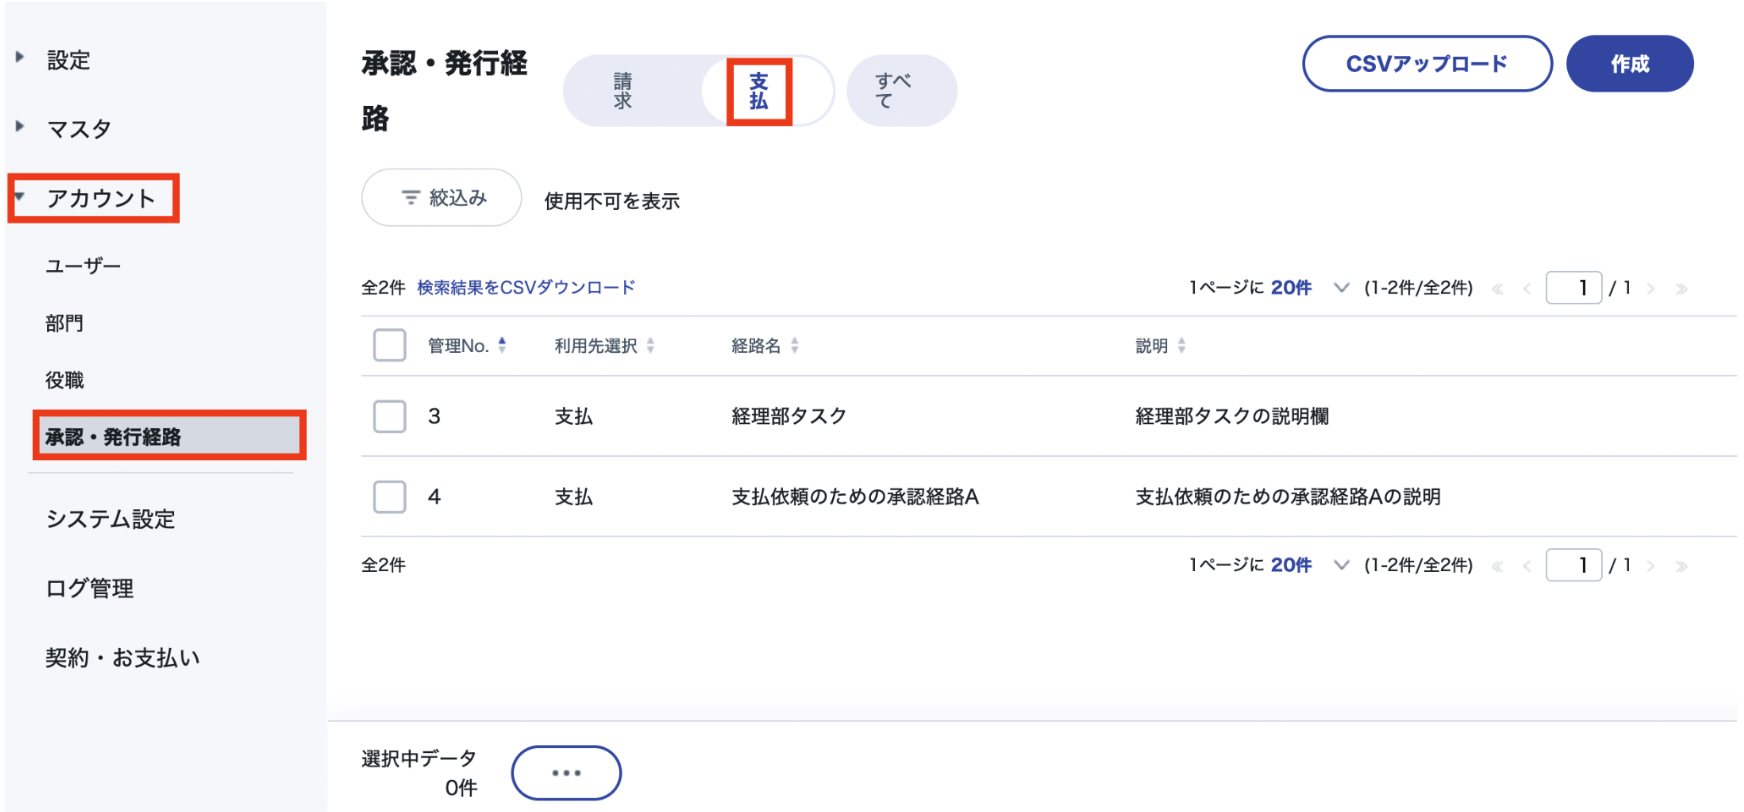
Task: Open the three-dots selected data menu
Action: tap(566, 773)
